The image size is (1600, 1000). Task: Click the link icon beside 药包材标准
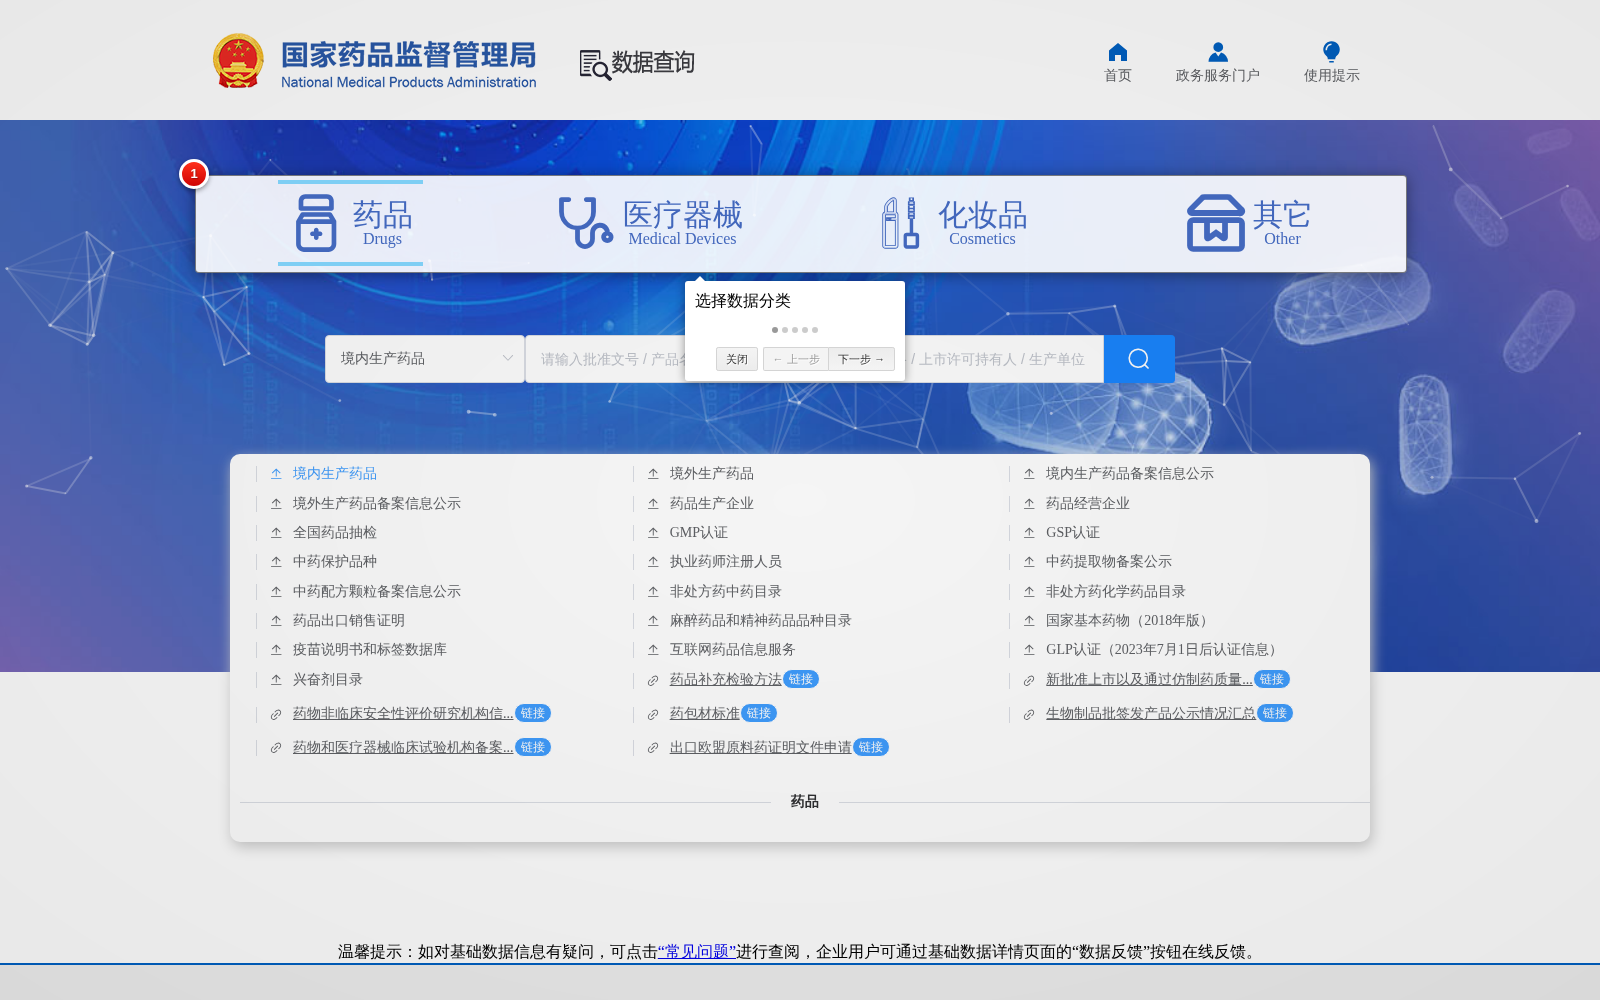click(653, 715)
